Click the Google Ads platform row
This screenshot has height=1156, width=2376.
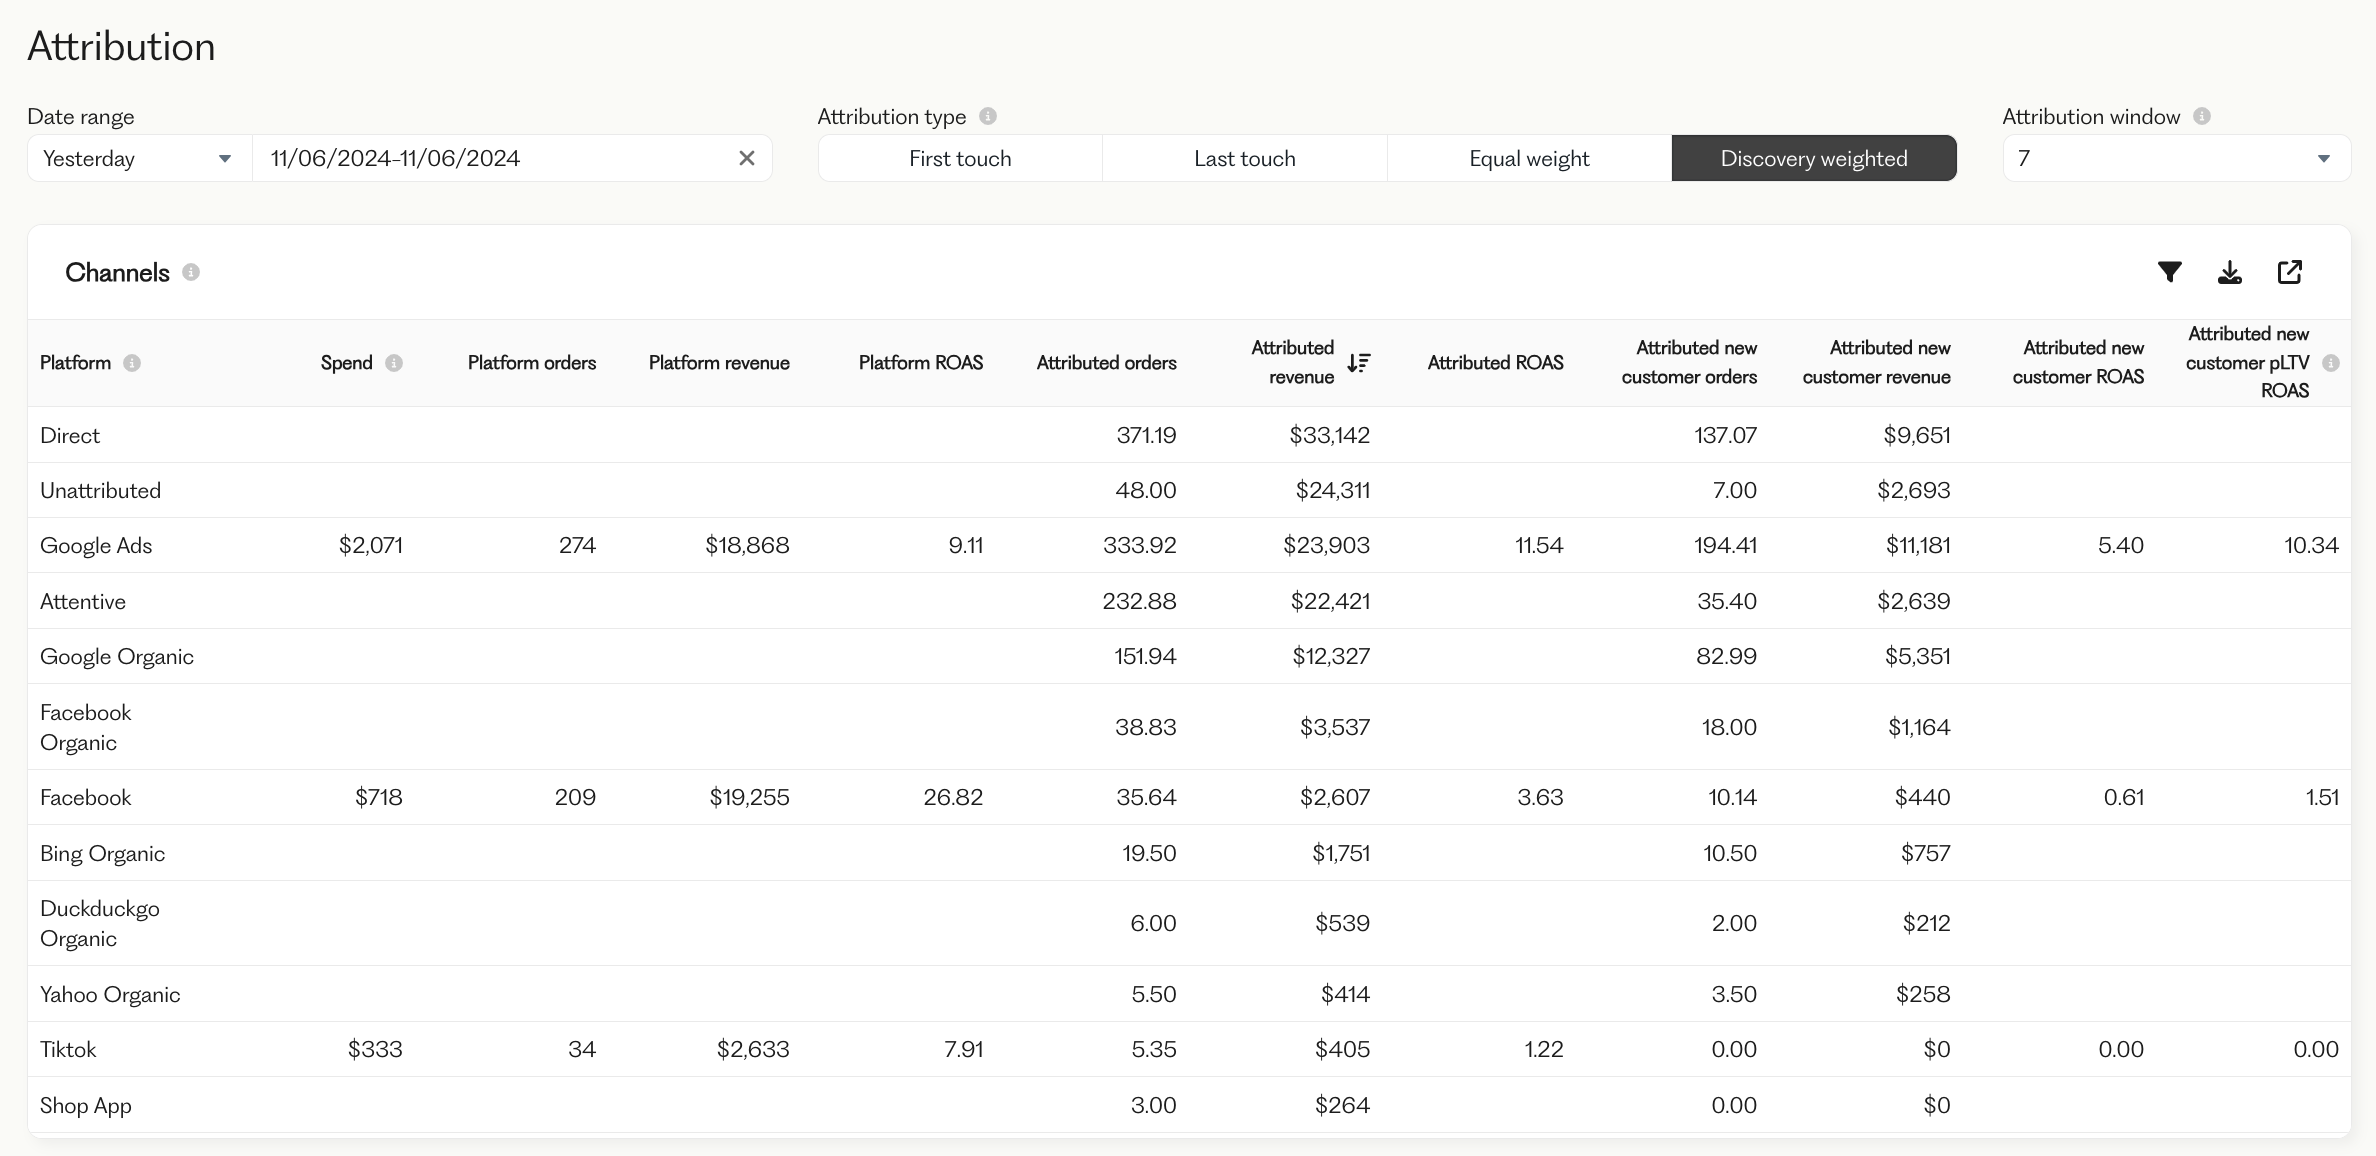tap(96, 545)
